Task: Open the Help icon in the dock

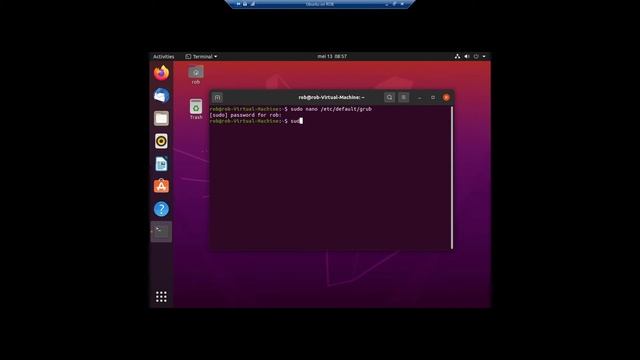Action: pyautogui.click(x=161, y=209)
